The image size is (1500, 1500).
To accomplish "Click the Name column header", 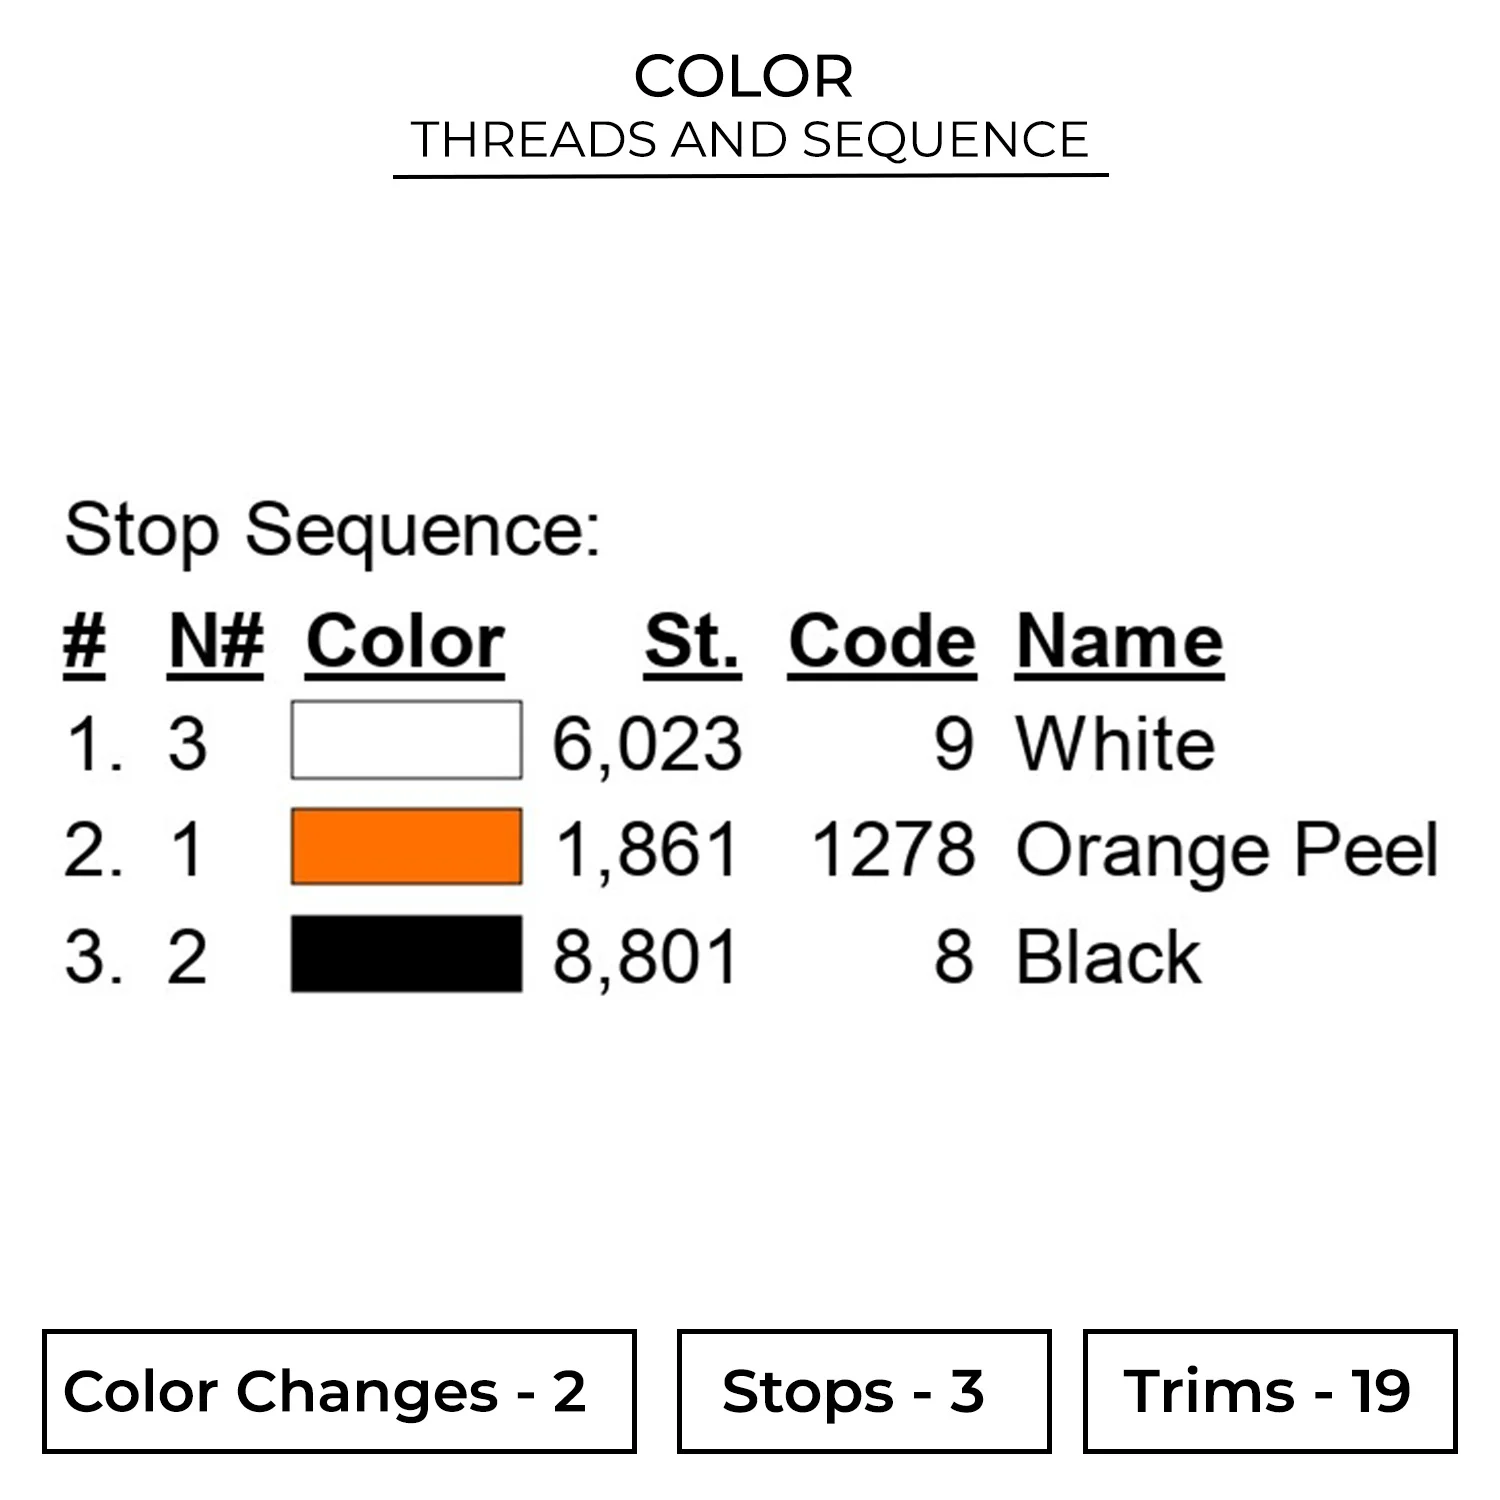I will [1119, 642].
